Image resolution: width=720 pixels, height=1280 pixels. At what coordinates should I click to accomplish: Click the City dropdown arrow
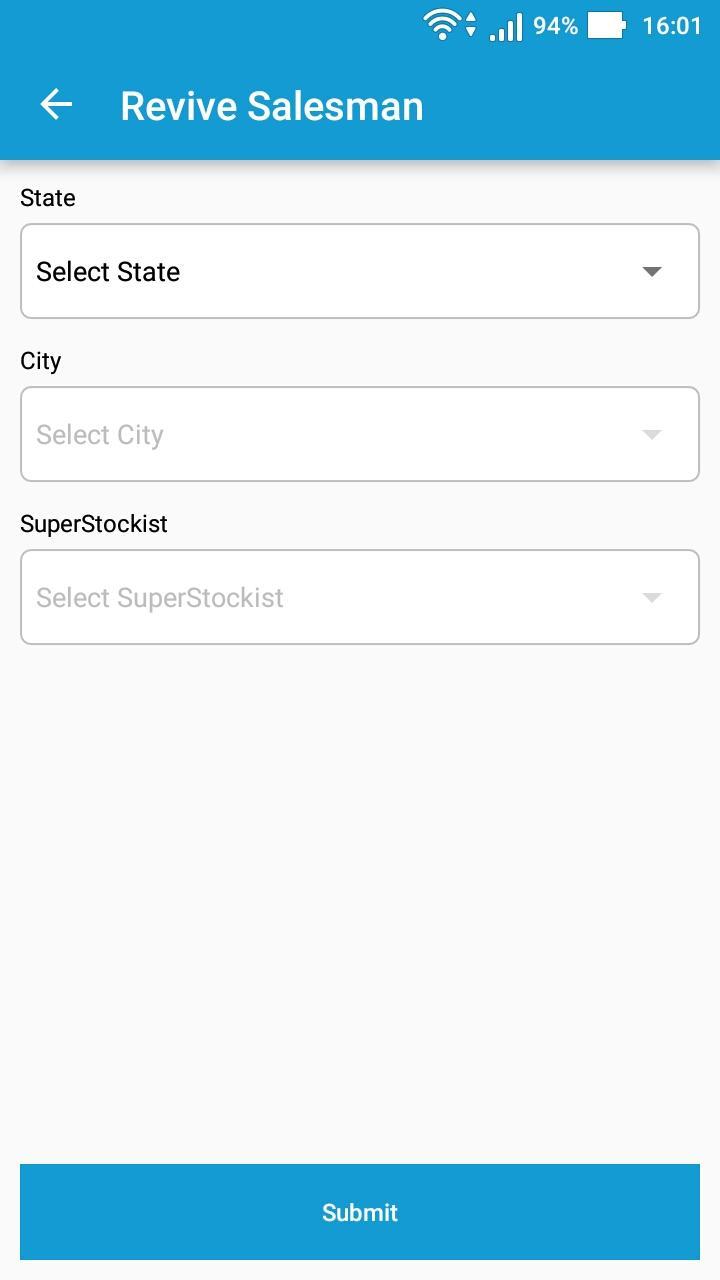click(652, 434)
